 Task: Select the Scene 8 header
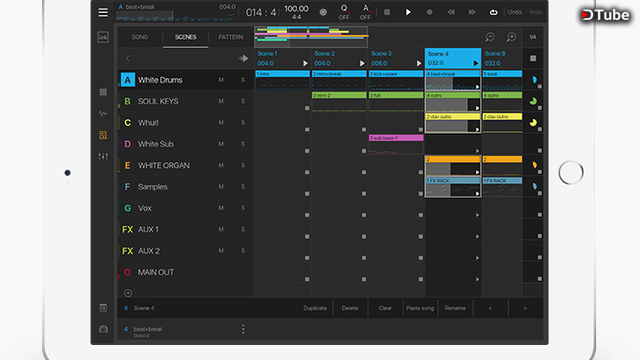pyautogui.click(x=502, y=58)
